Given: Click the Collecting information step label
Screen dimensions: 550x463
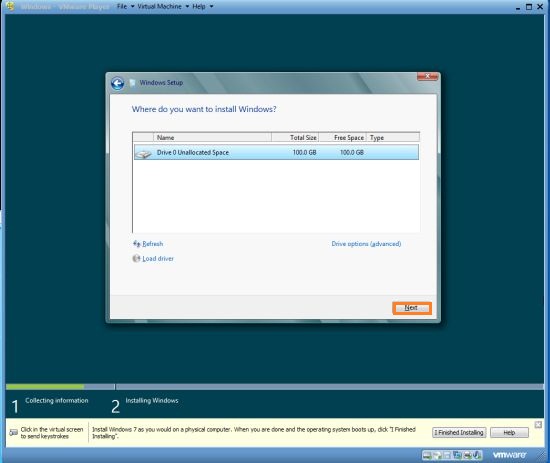Looking at the screenshot, I should tap(57, 401).
